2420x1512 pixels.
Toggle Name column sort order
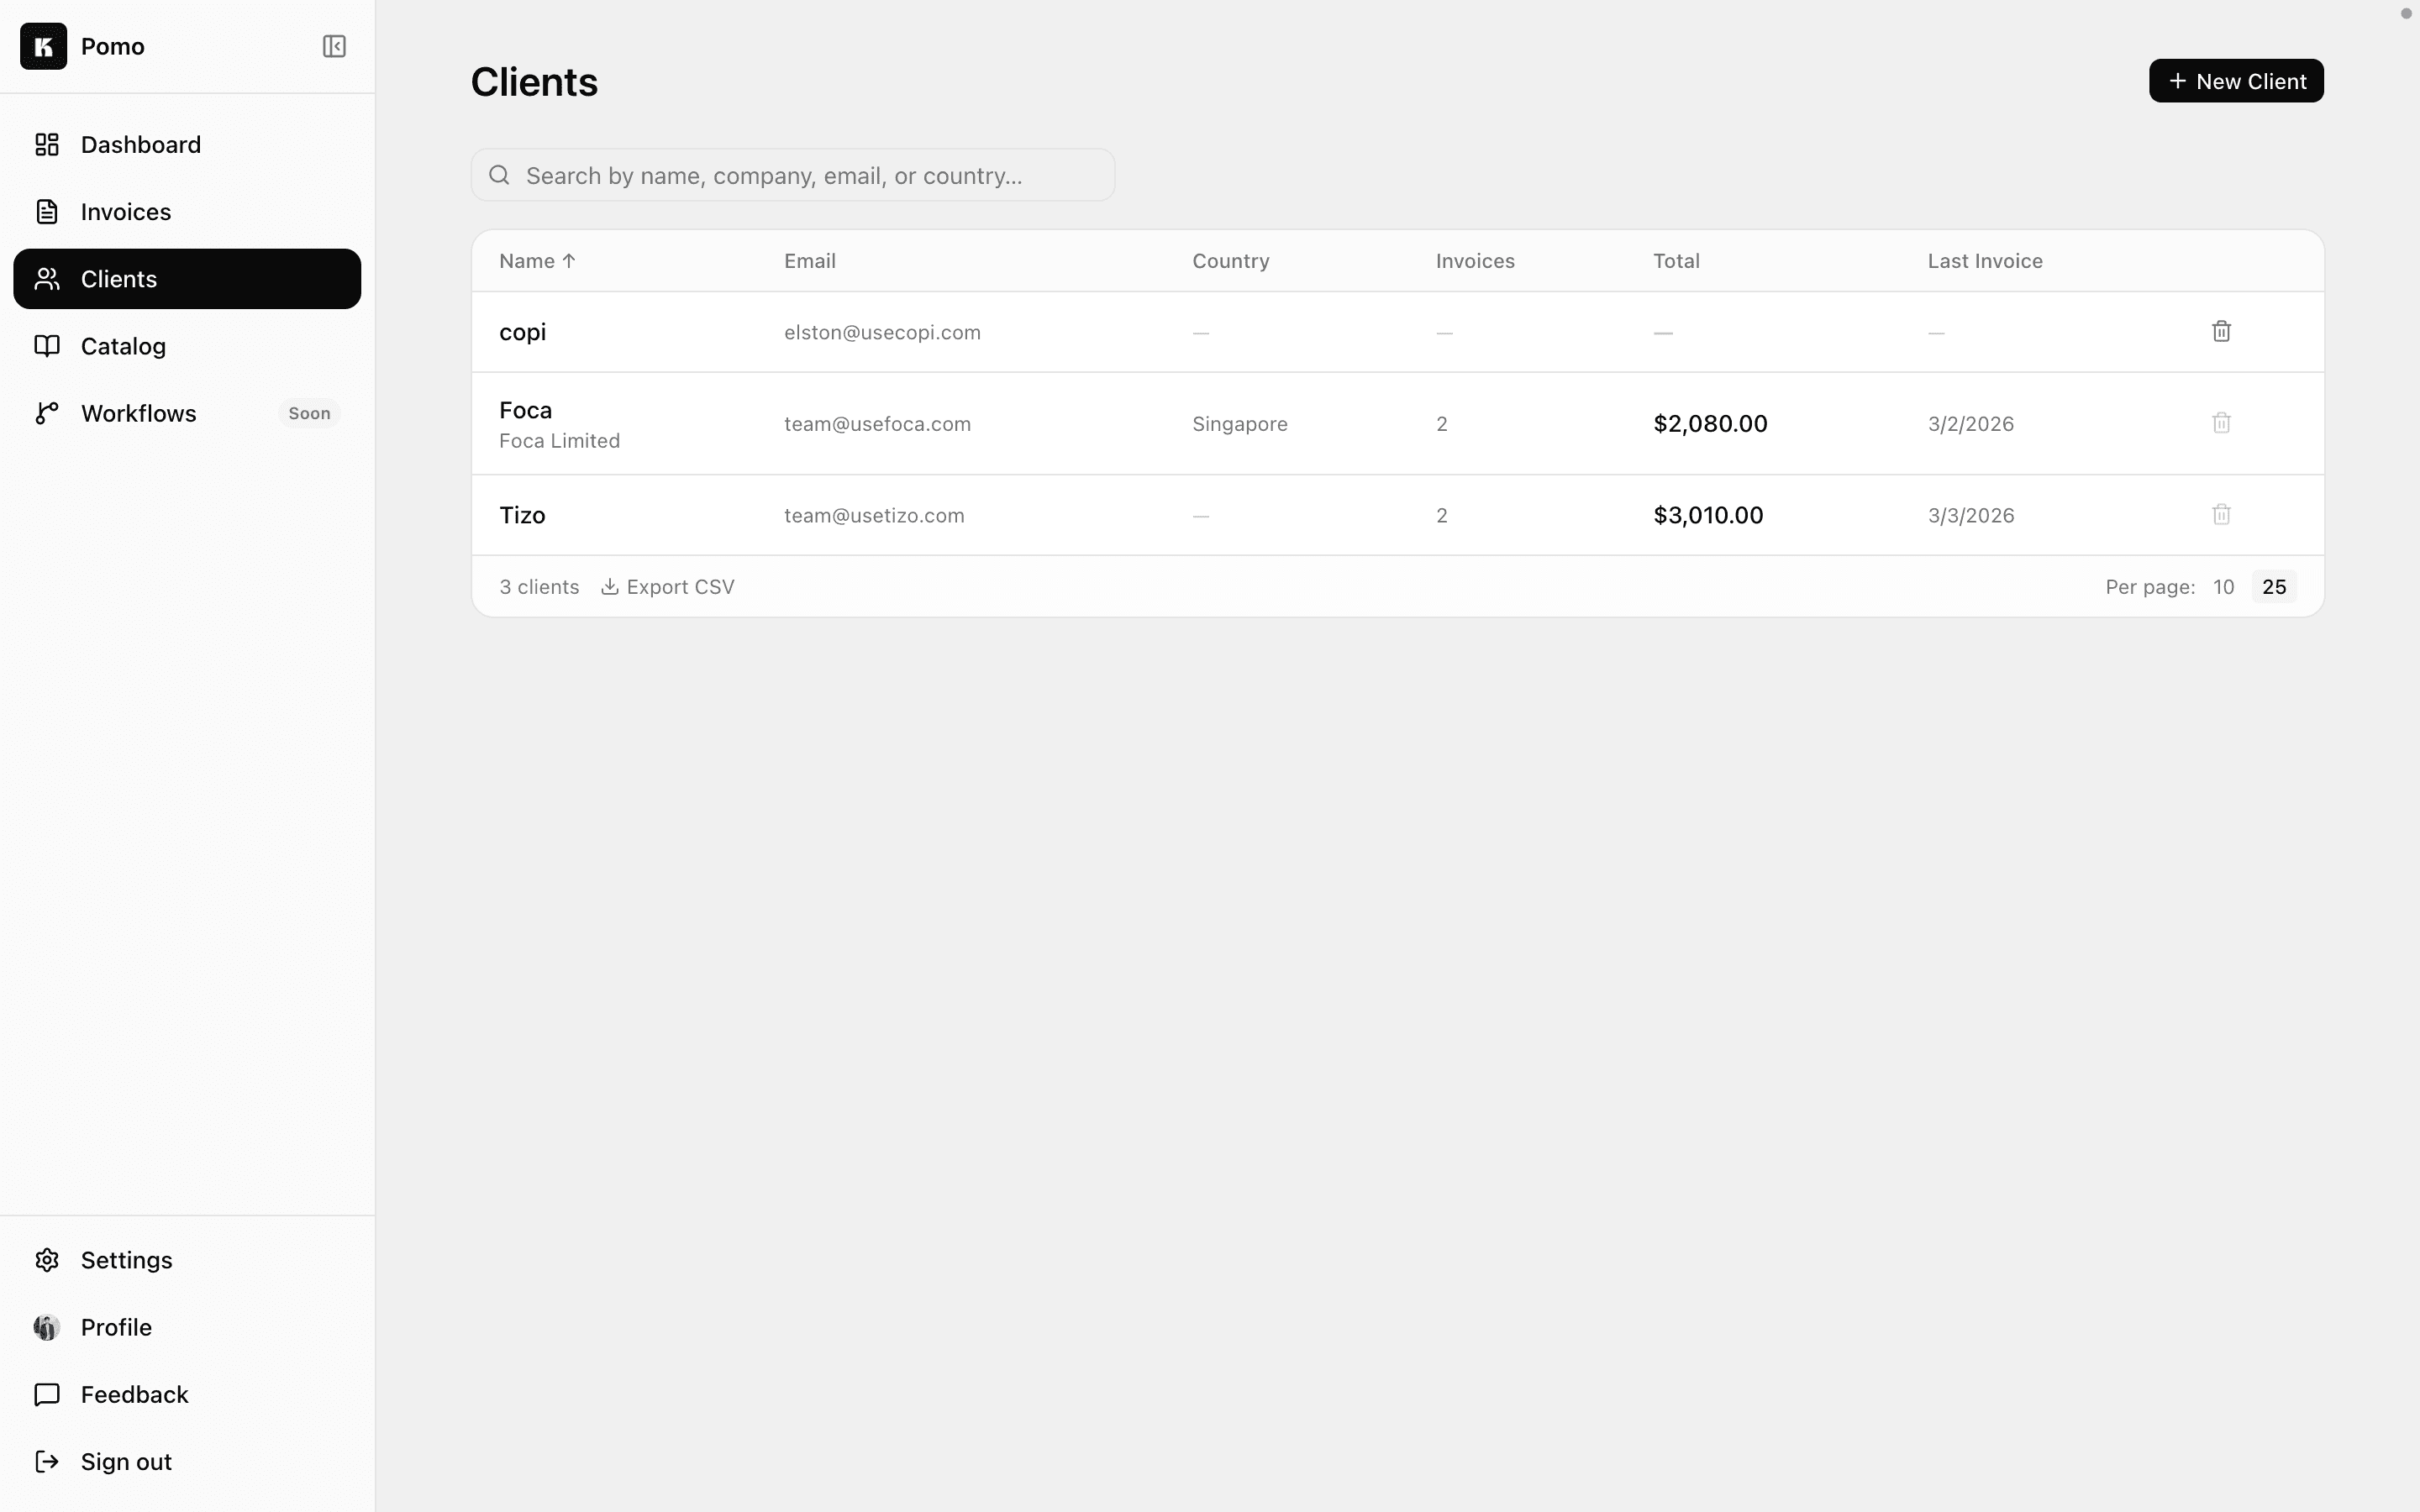[x=537, y=260]
